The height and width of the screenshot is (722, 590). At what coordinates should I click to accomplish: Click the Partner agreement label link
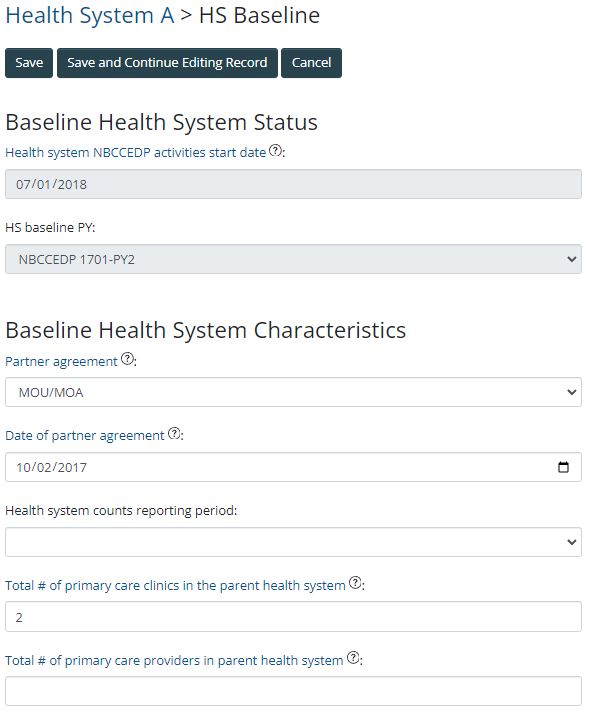[61, 361]
